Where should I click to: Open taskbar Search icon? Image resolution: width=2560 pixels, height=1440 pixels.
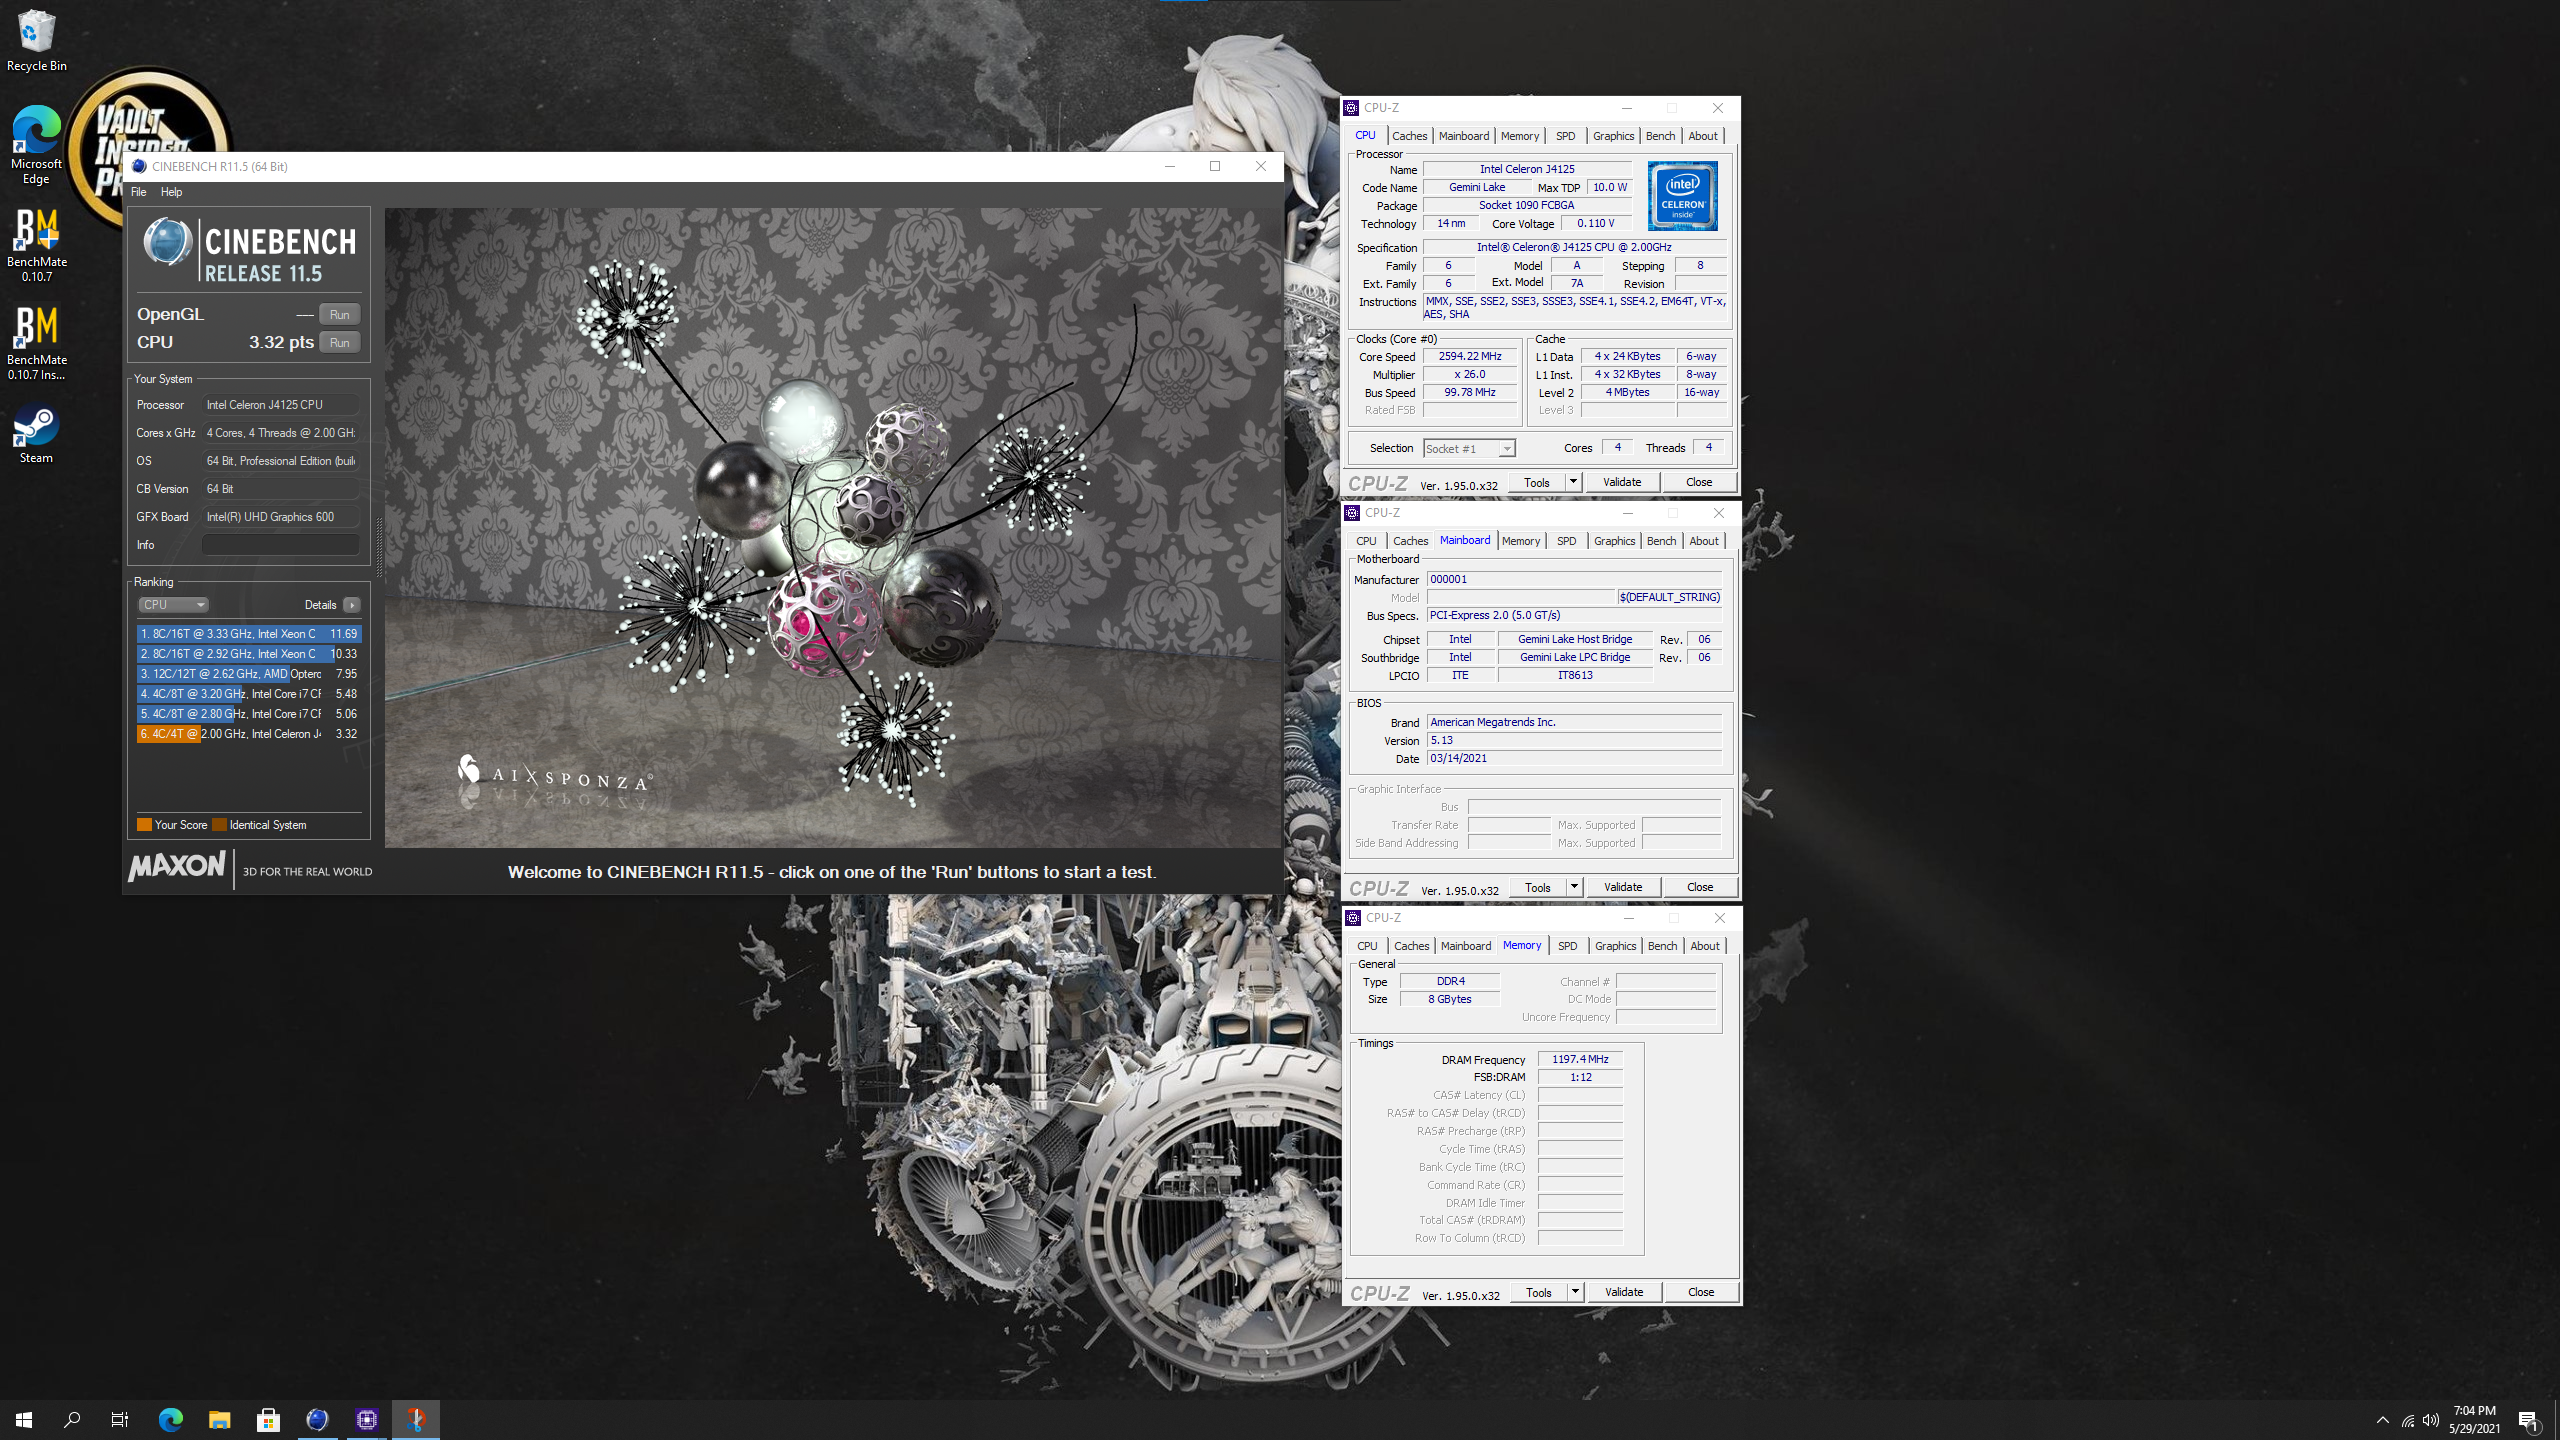click(72, 1419)
